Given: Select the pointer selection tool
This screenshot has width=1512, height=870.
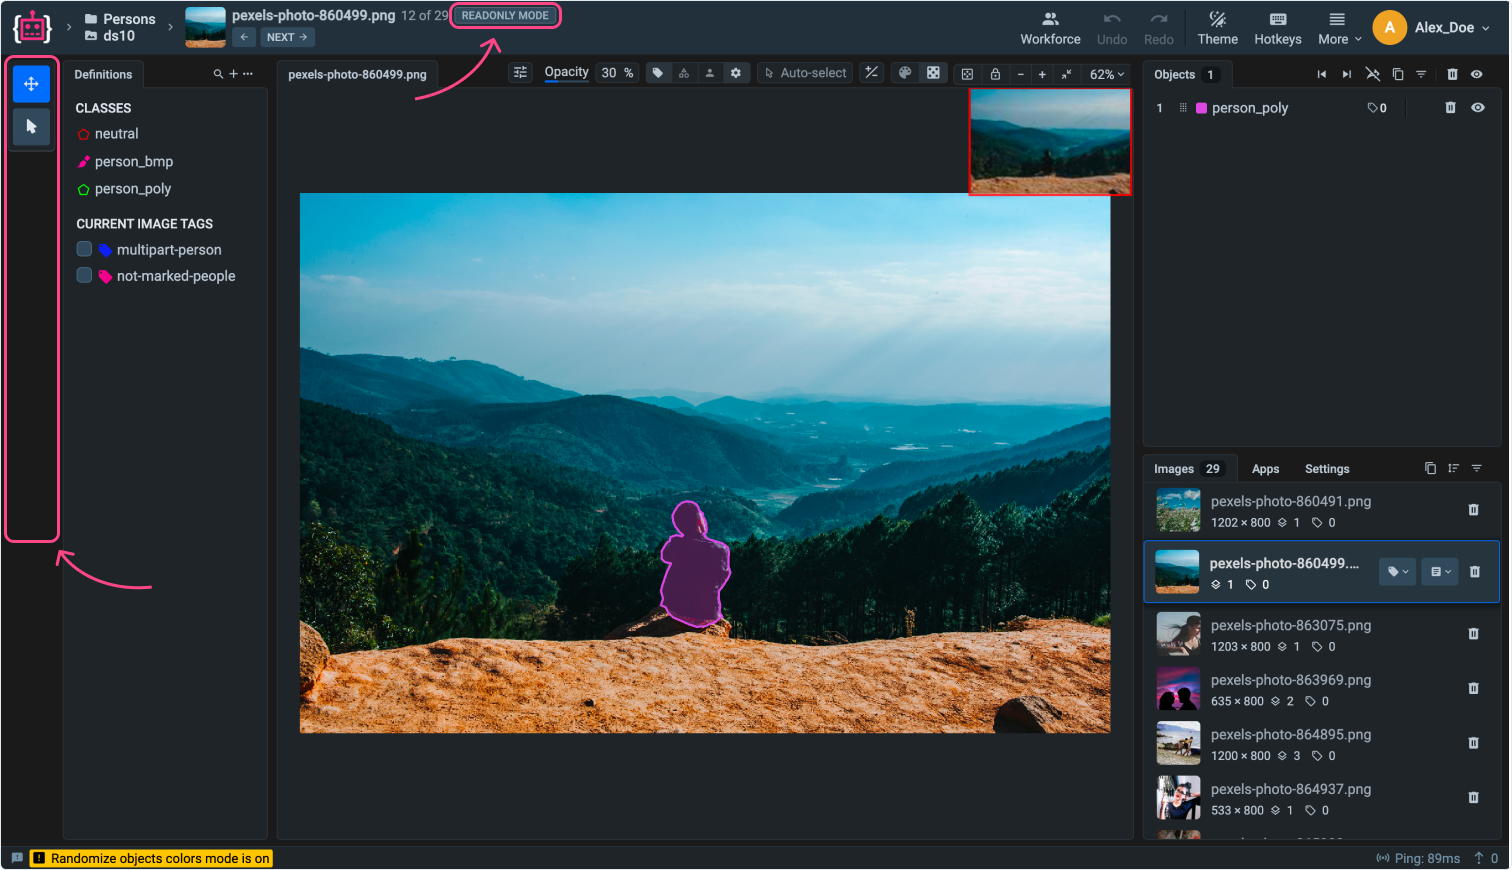Looking at the screenshot, I should [x=31, y=127].
